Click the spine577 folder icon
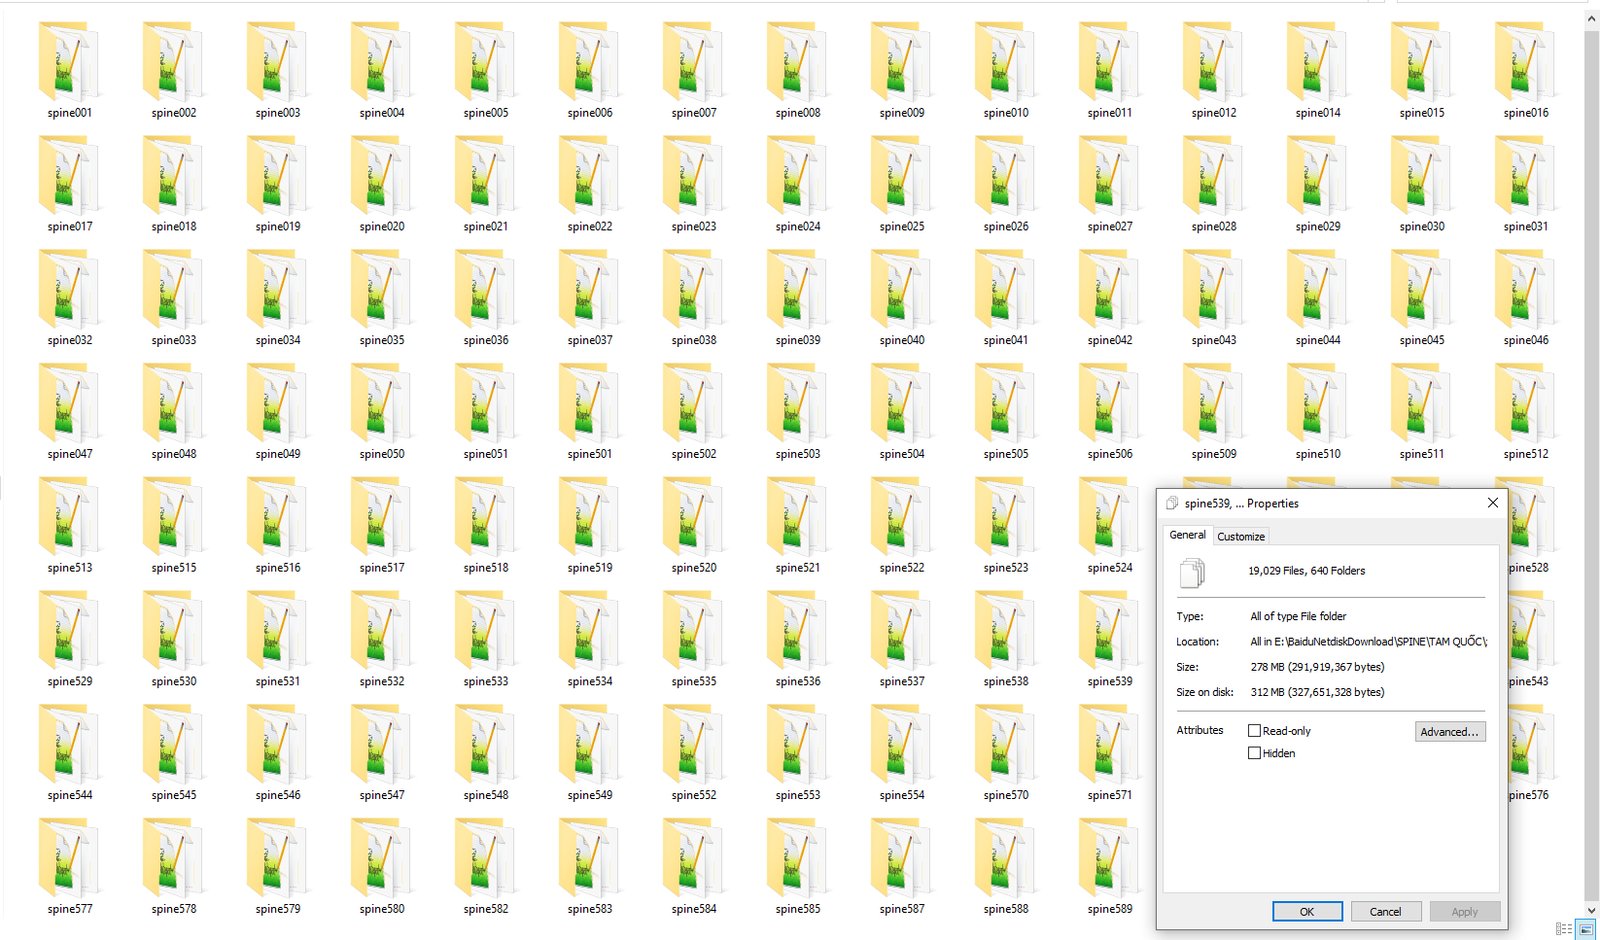This screenshot has width=1600, height=940. pos(69,859)
